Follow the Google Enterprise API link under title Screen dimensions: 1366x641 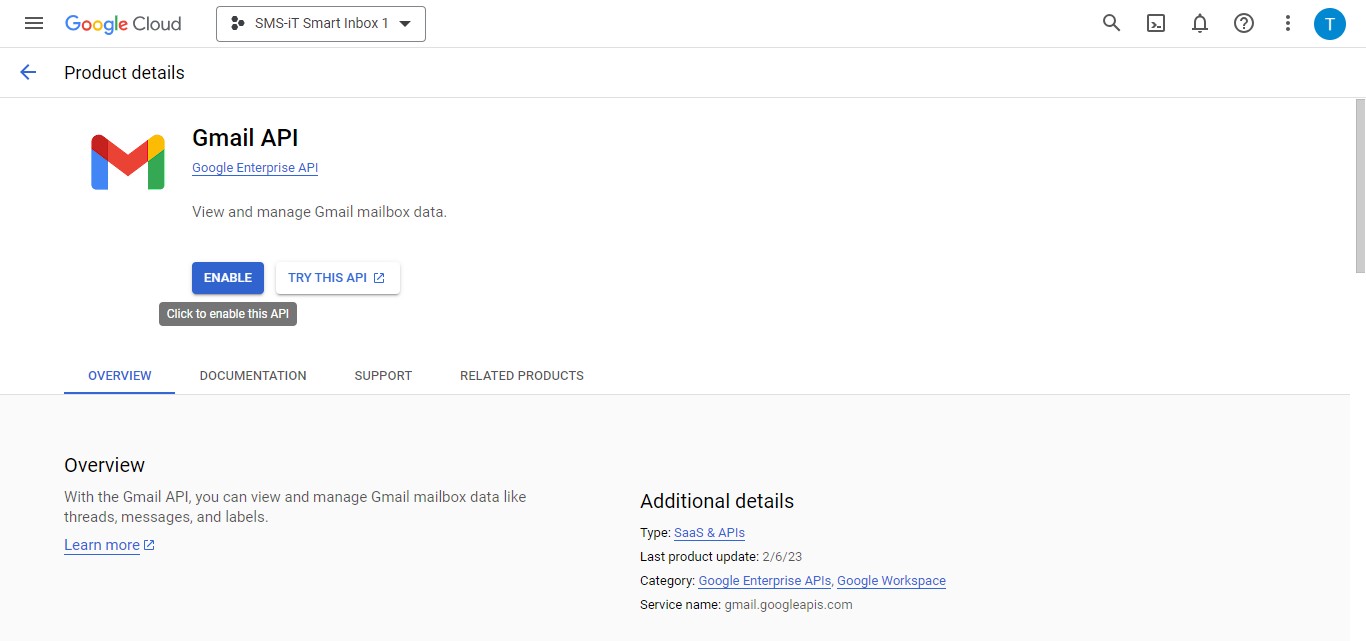(255, 168)
